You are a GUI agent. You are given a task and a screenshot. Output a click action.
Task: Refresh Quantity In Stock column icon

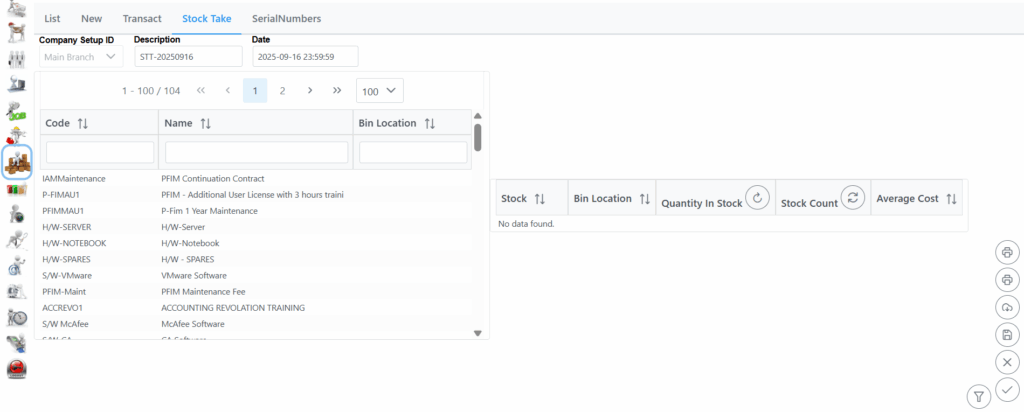[757, 198]
